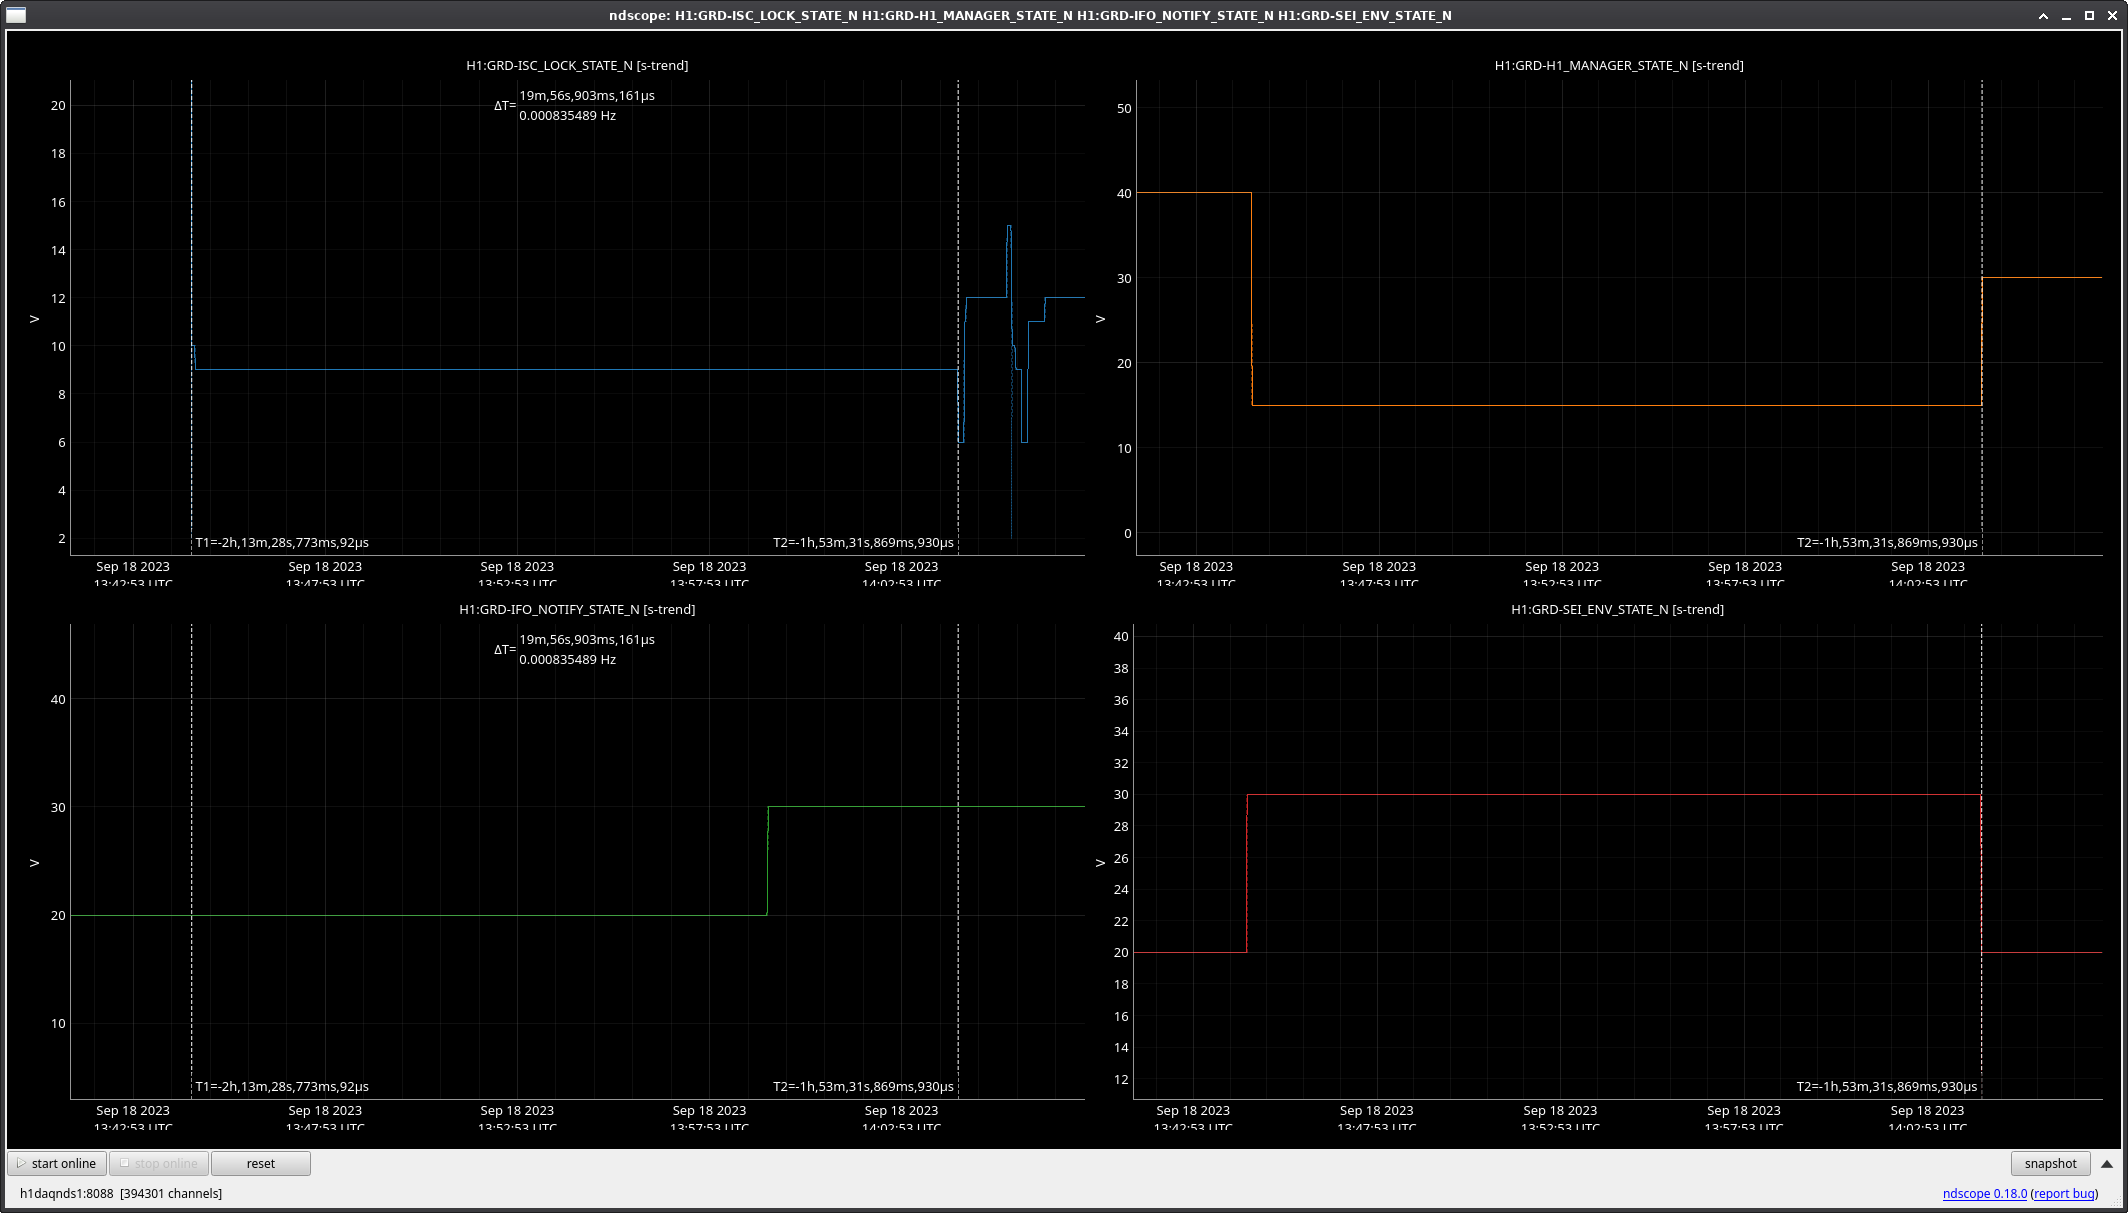Click the V y-axis label of H1_MANAGER plot
The image size is (2128, 1213).
point(1100,319)
